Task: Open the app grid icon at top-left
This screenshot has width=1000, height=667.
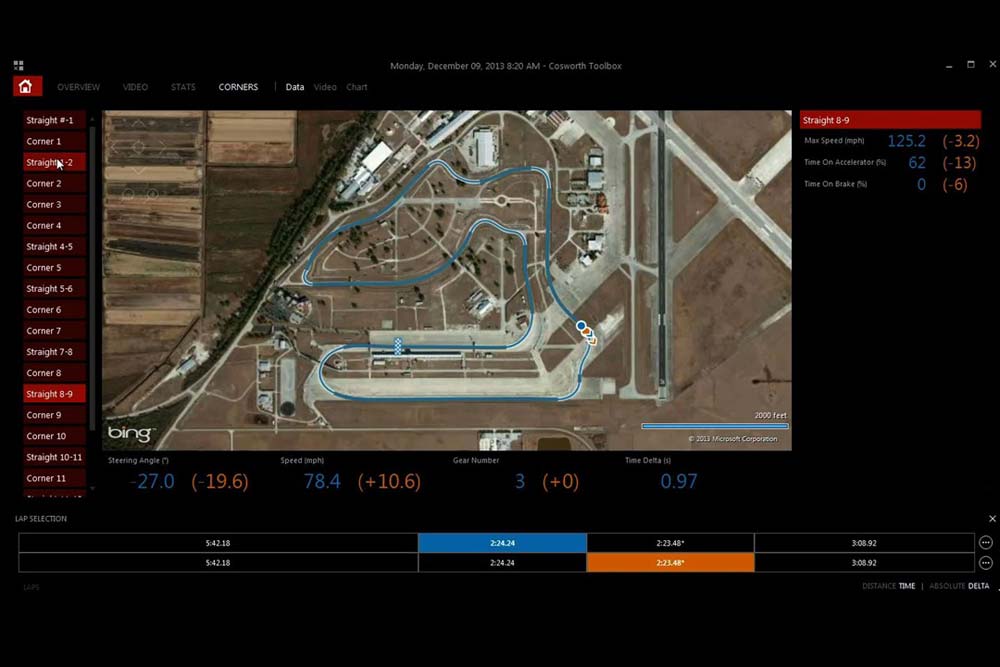Action: coord(18,65)
